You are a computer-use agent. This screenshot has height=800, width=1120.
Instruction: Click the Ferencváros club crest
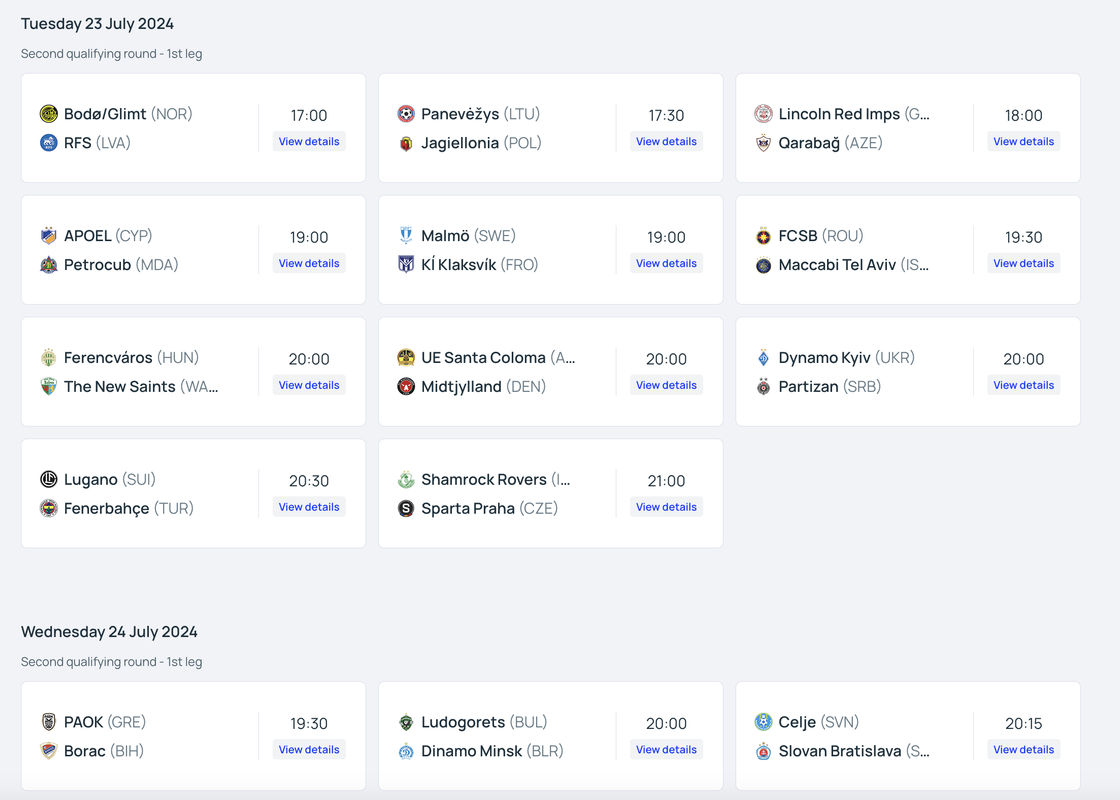point(49,357)
